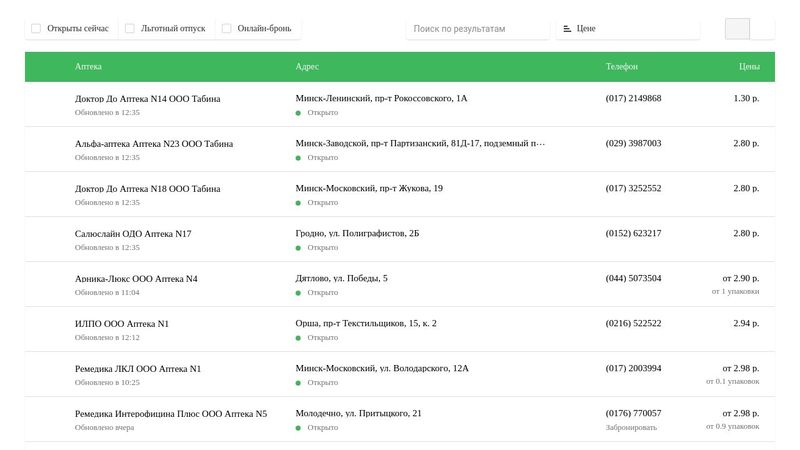The width and height of the screenshot is (800, 450).
Task: Click the Адрес column header
Action: point(307,67)
